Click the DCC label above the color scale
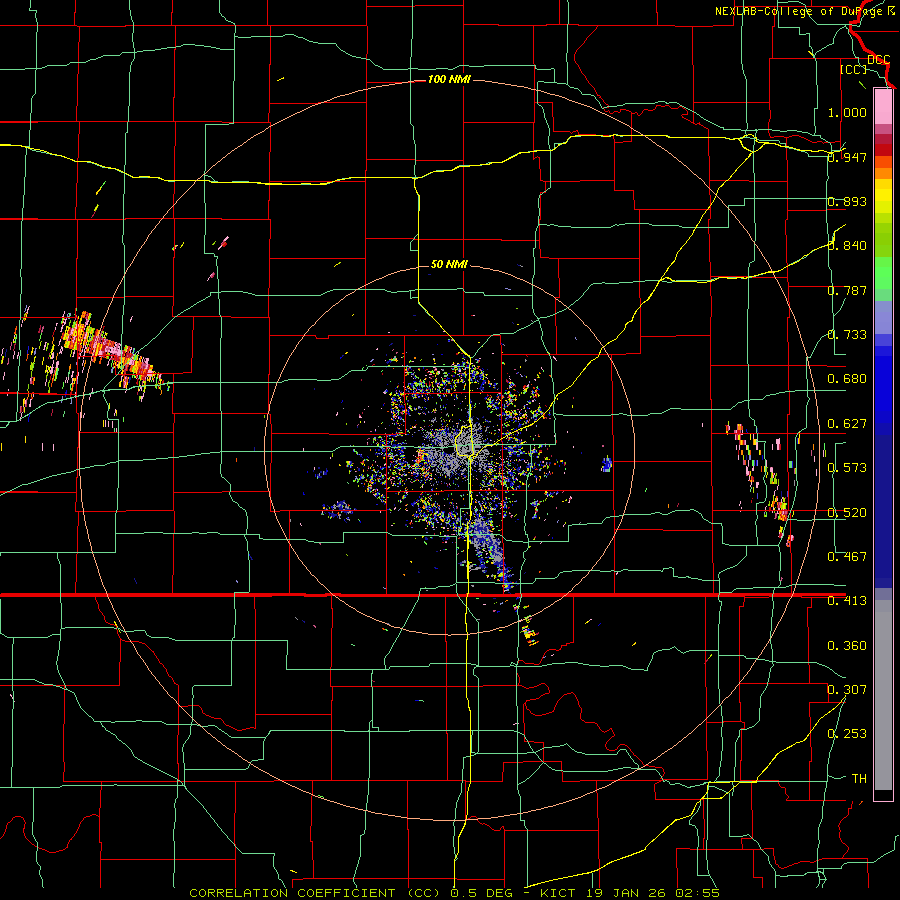The image size is (900, 900). tap(879, 60)
